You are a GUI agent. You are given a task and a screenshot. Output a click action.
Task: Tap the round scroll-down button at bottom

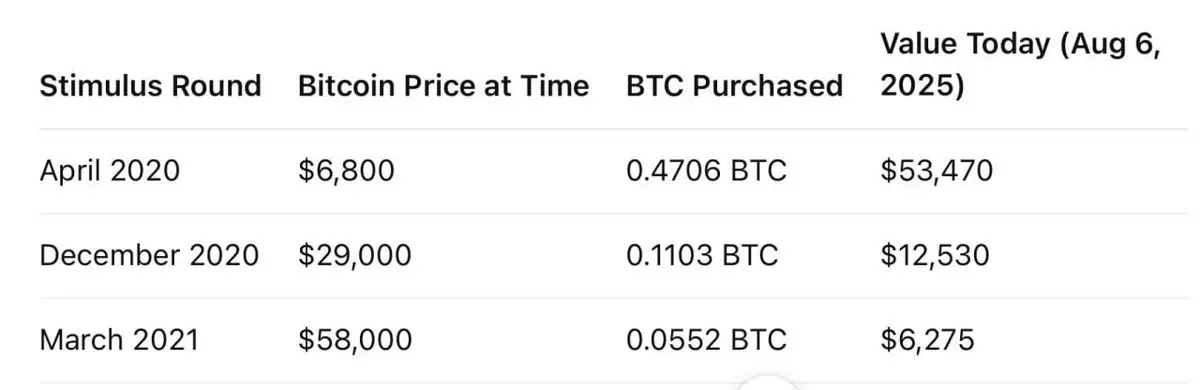pyautogui.click(x=769, y=384)
